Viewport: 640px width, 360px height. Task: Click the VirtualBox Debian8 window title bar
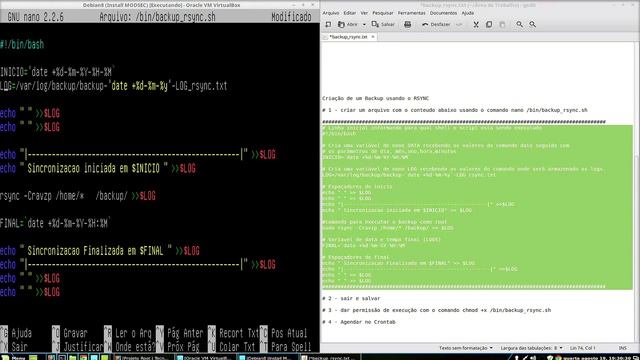tap(161, 5)
